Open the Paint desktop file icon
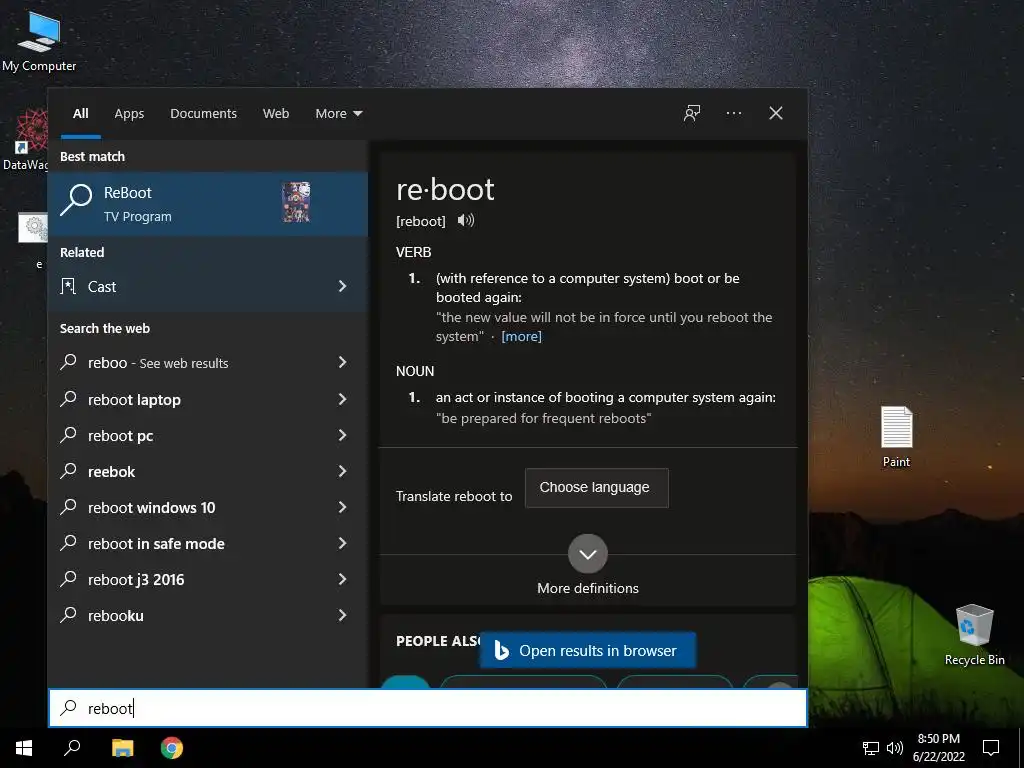This screenshot has height=768, width=1024. coord(896,436)
